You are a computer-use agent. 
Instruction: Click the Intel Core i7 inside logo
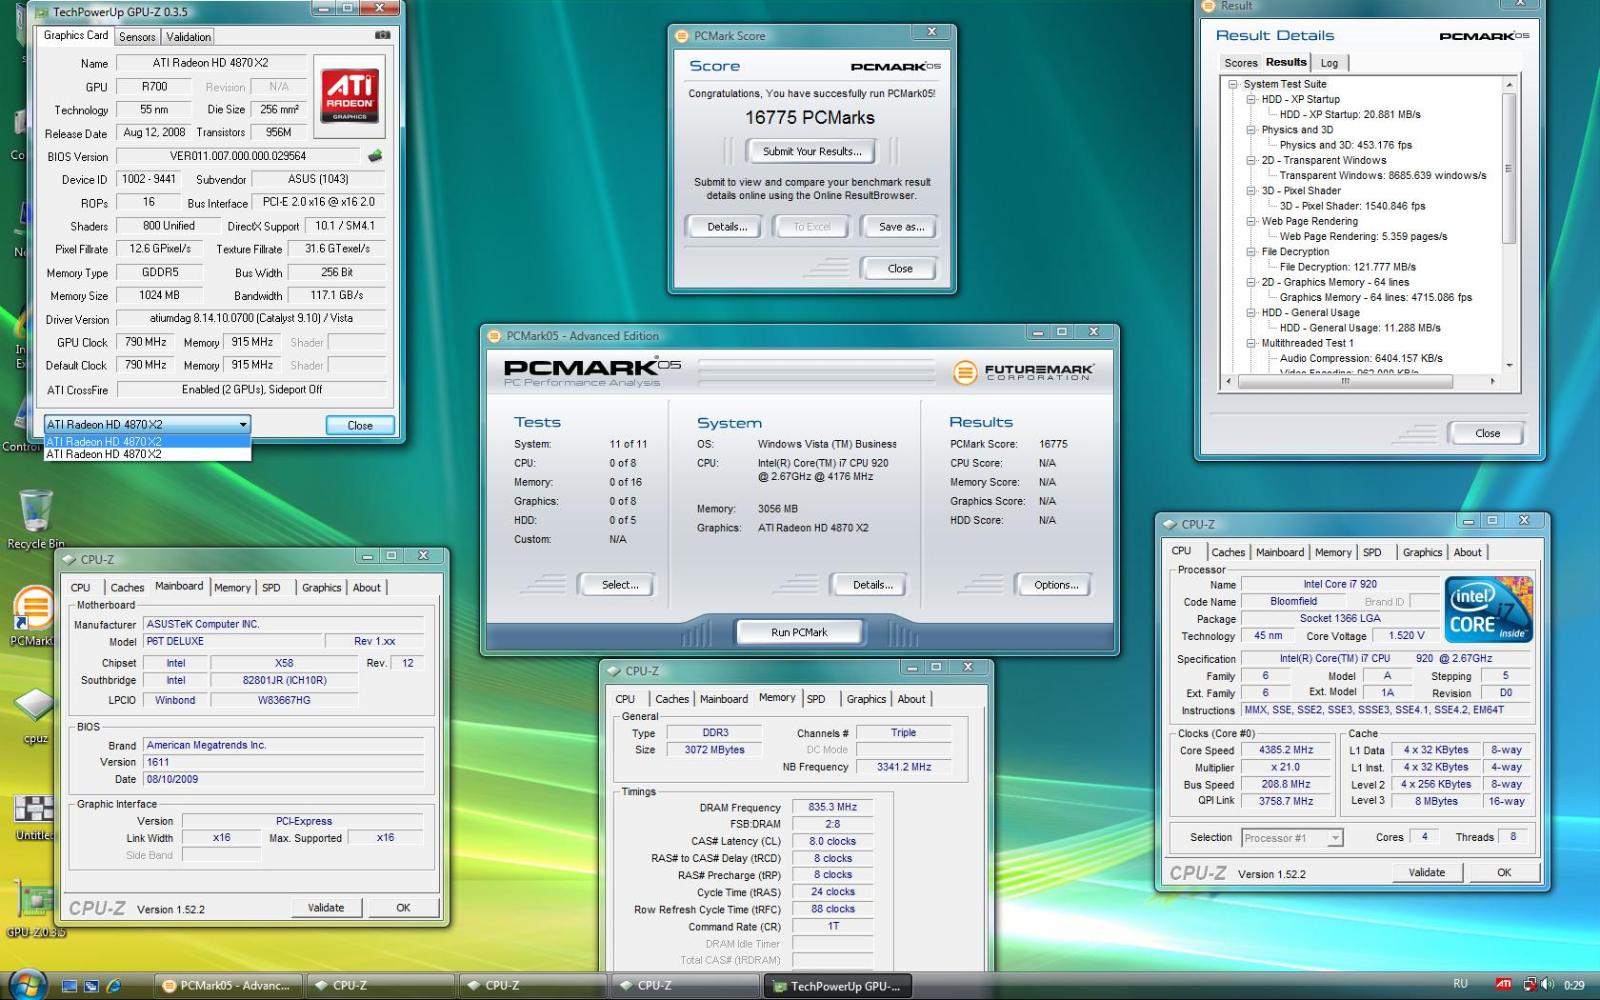pos(1488,609)
